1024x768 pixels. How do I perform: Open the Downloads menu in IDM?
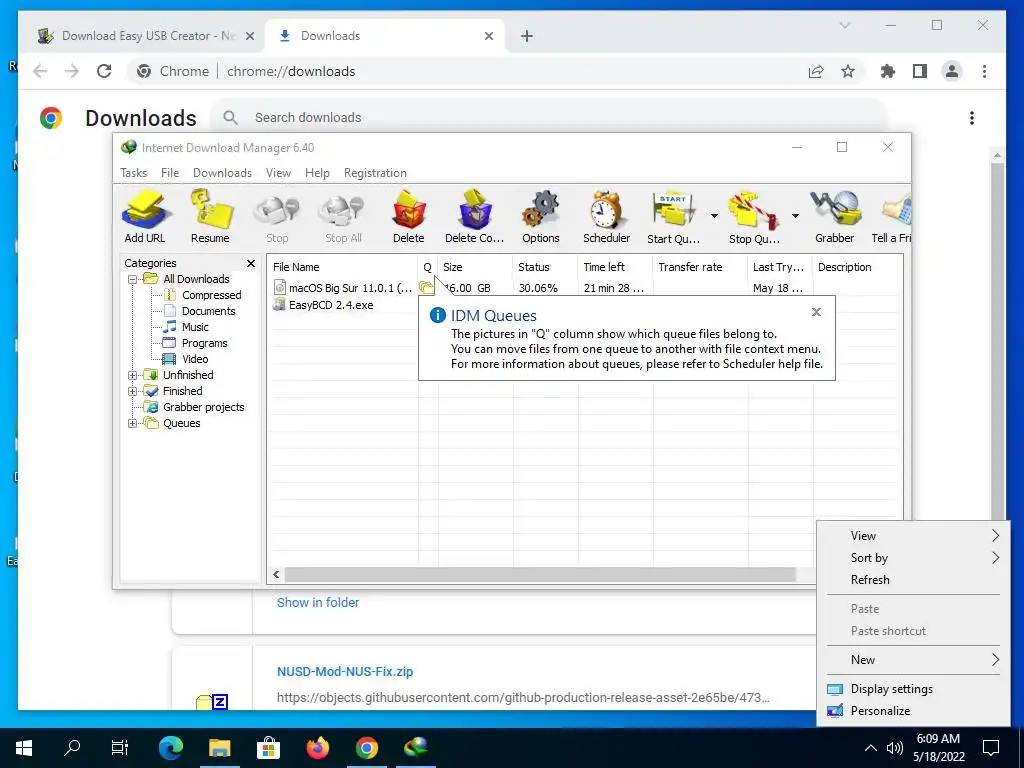point(222,173)
